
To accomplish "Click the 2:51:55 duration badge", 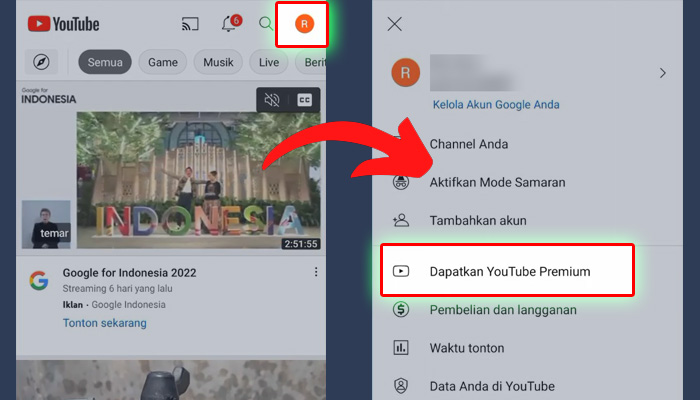I will [301, 244].
